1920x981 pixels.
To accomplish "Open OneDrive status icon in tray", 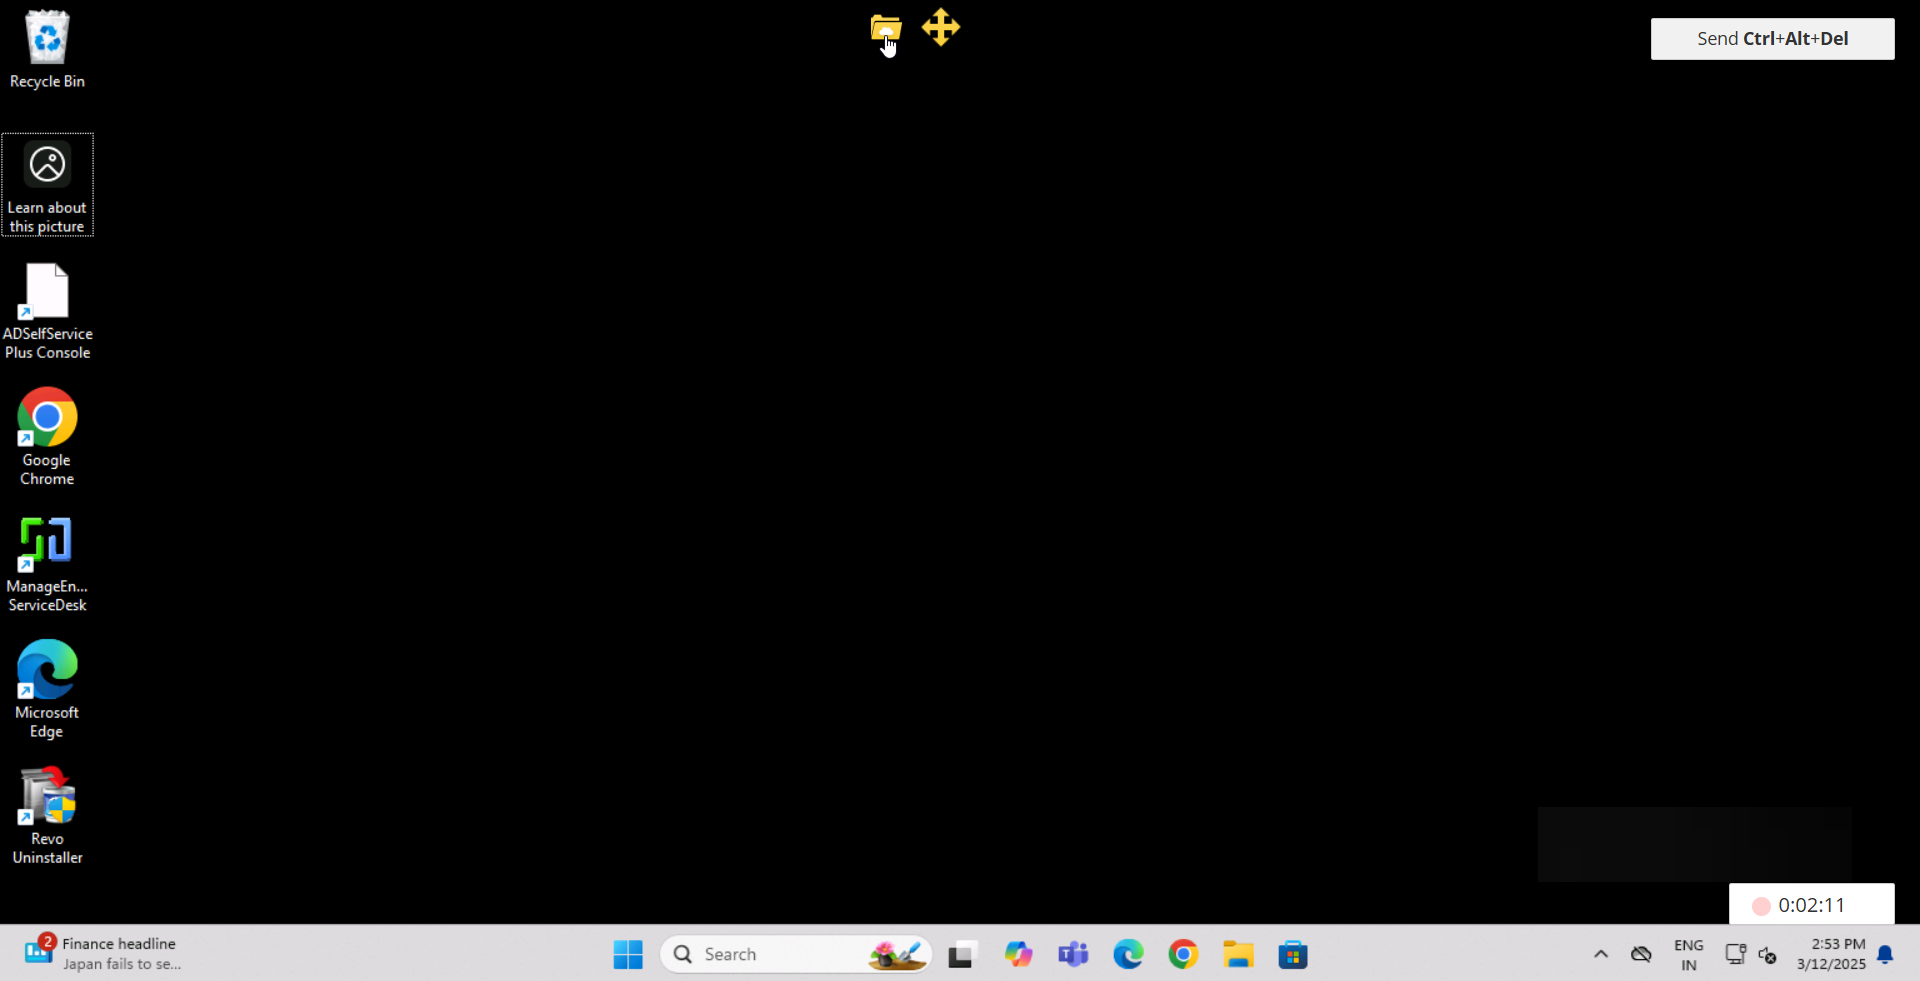I will pyautogui.click(x=1641, y=955).
